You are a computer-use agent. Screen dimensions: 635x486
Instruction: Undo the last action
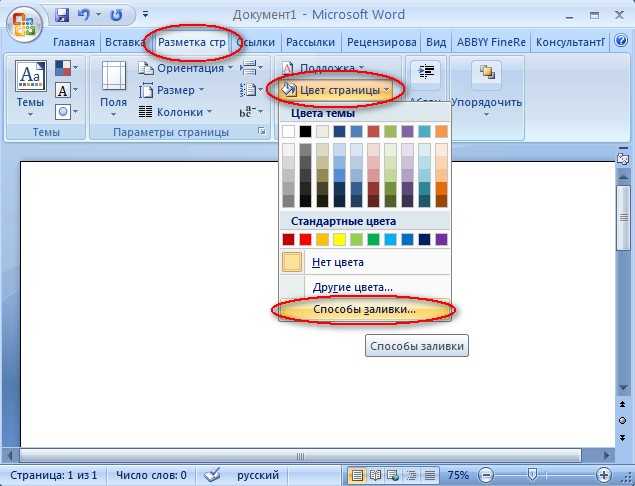(x=84, y=15)
